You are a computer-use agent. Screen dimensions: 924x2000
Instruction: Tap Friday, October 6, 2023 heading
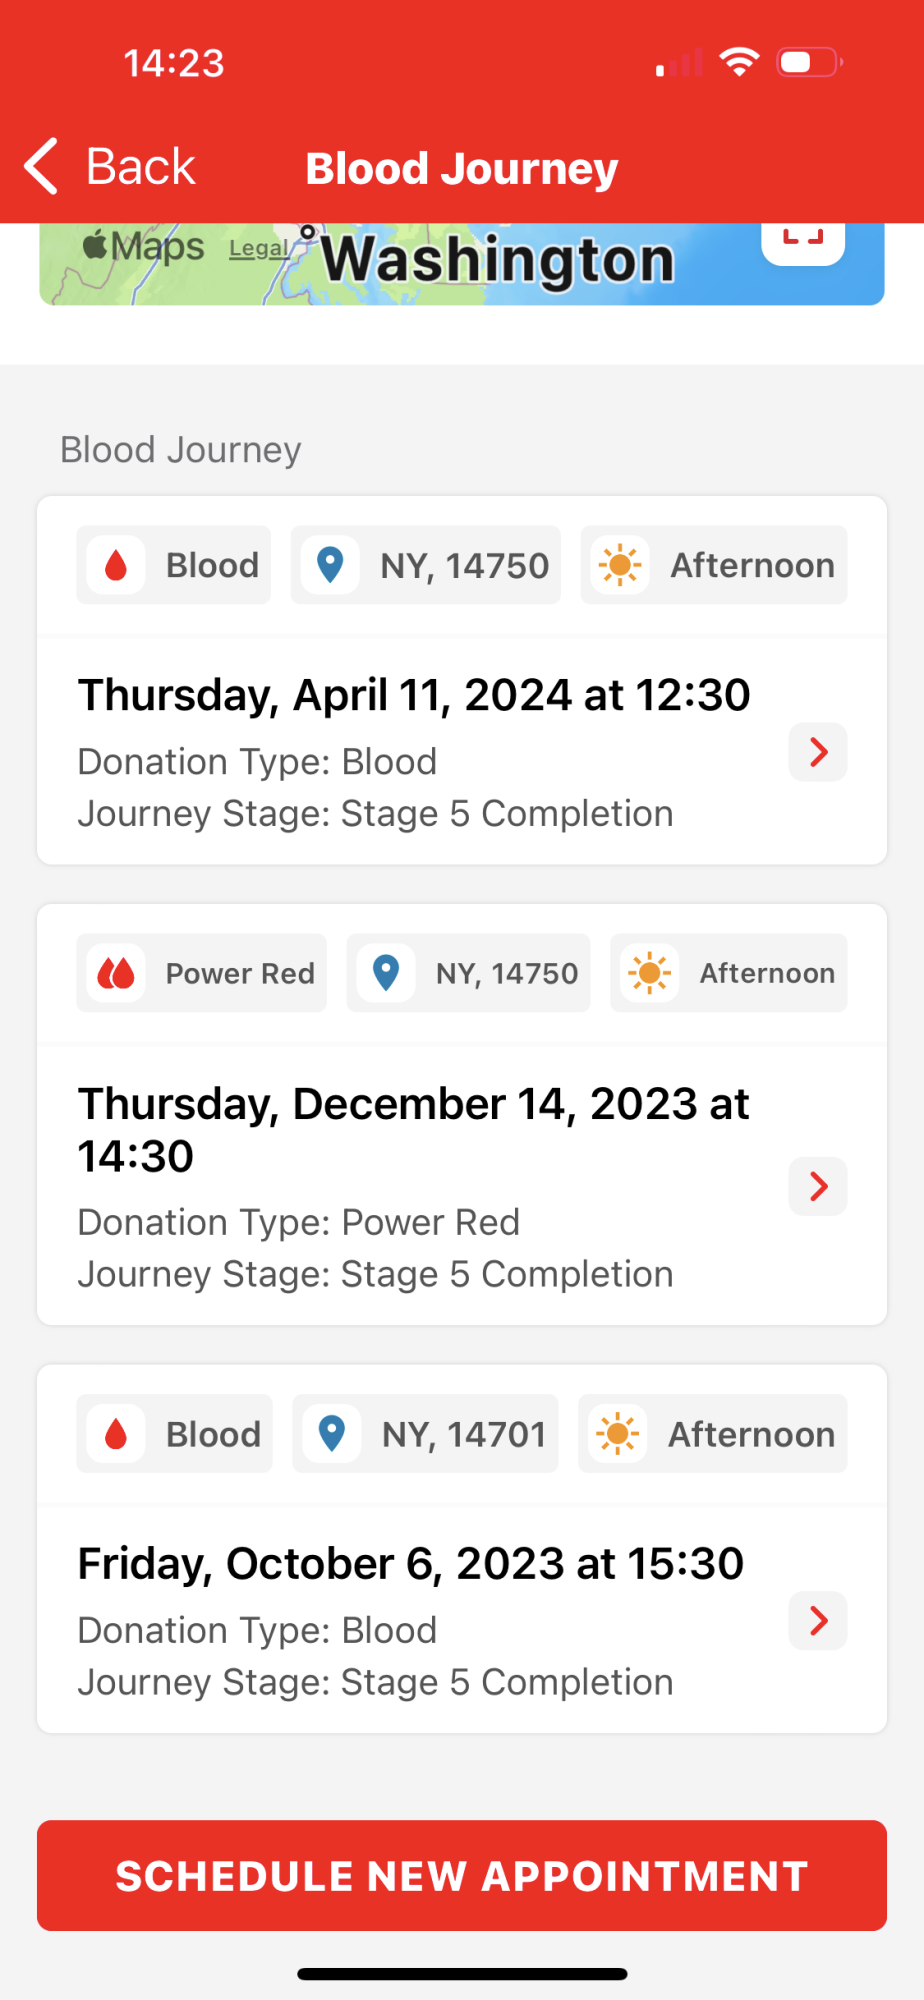pos(410,1563)
